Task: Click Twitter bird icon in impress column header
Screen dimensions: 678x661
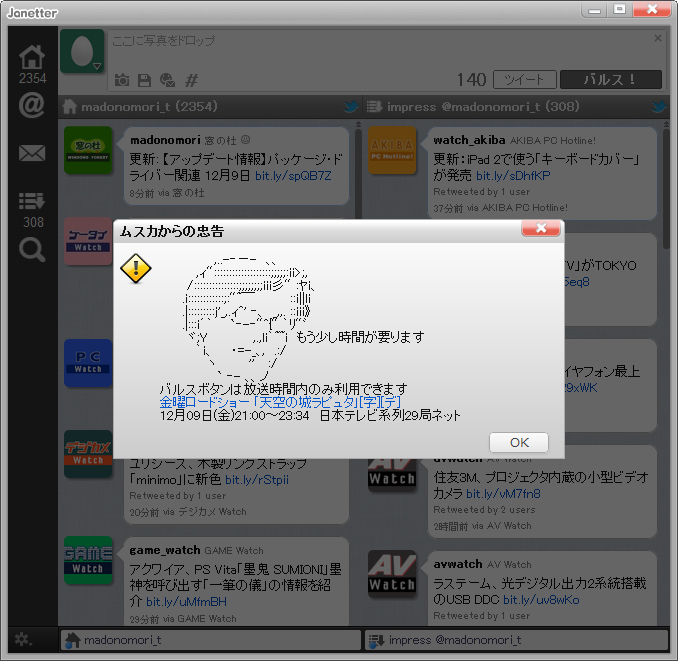Action: point(659,106)
